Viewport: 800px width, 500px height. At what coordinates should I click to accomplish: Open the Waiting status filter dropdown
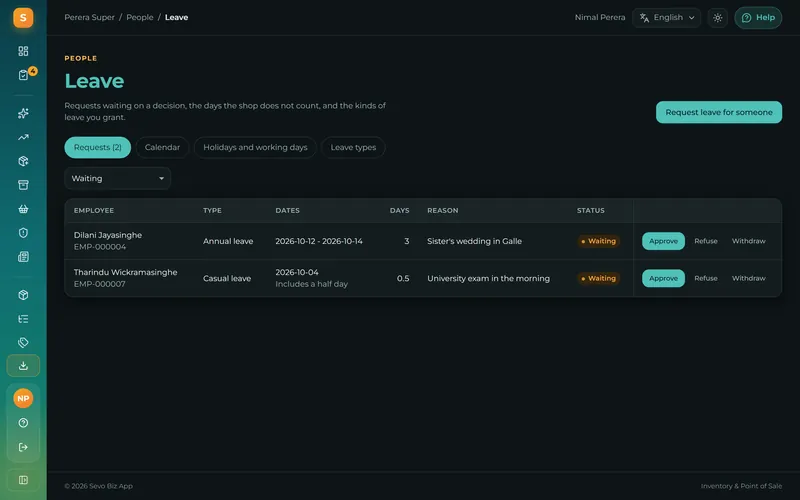117,179
